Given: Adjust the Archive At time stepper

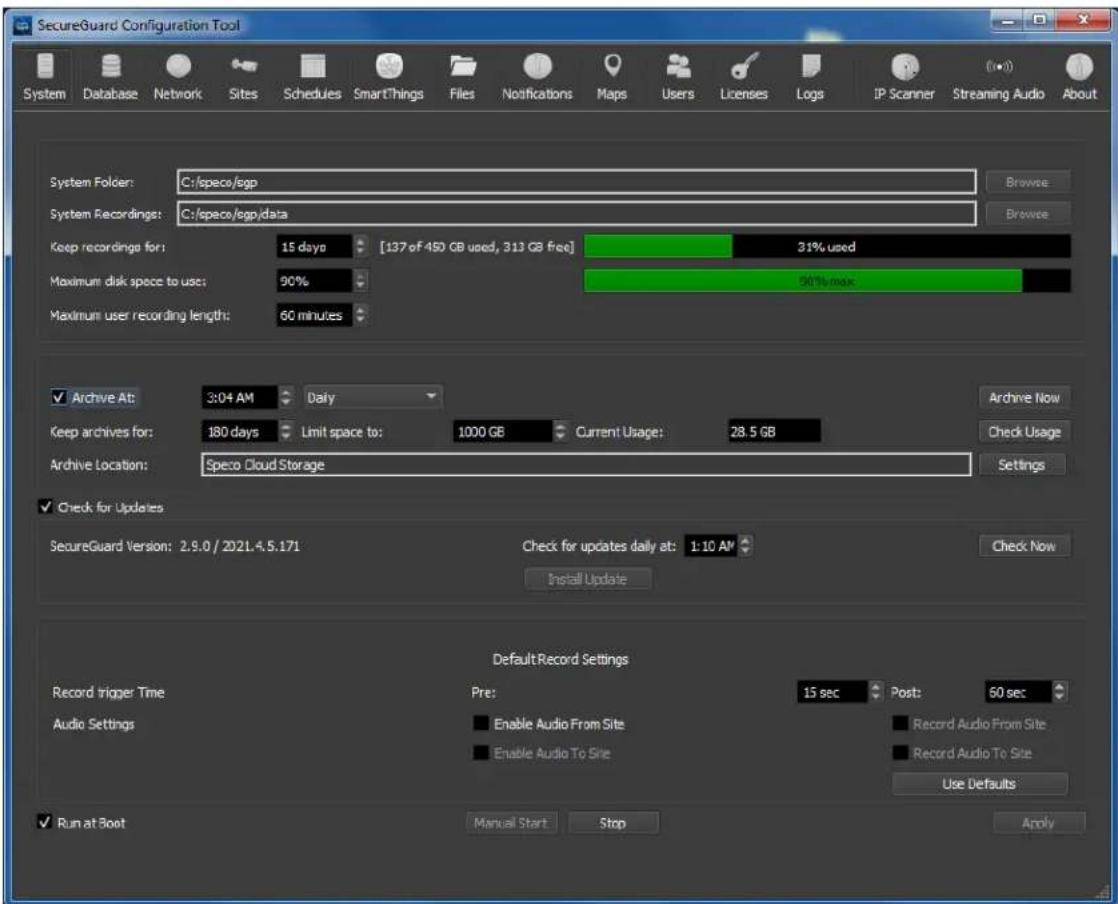Looking at the screenshot, I should pyautogui.click(x=285, y=397).
